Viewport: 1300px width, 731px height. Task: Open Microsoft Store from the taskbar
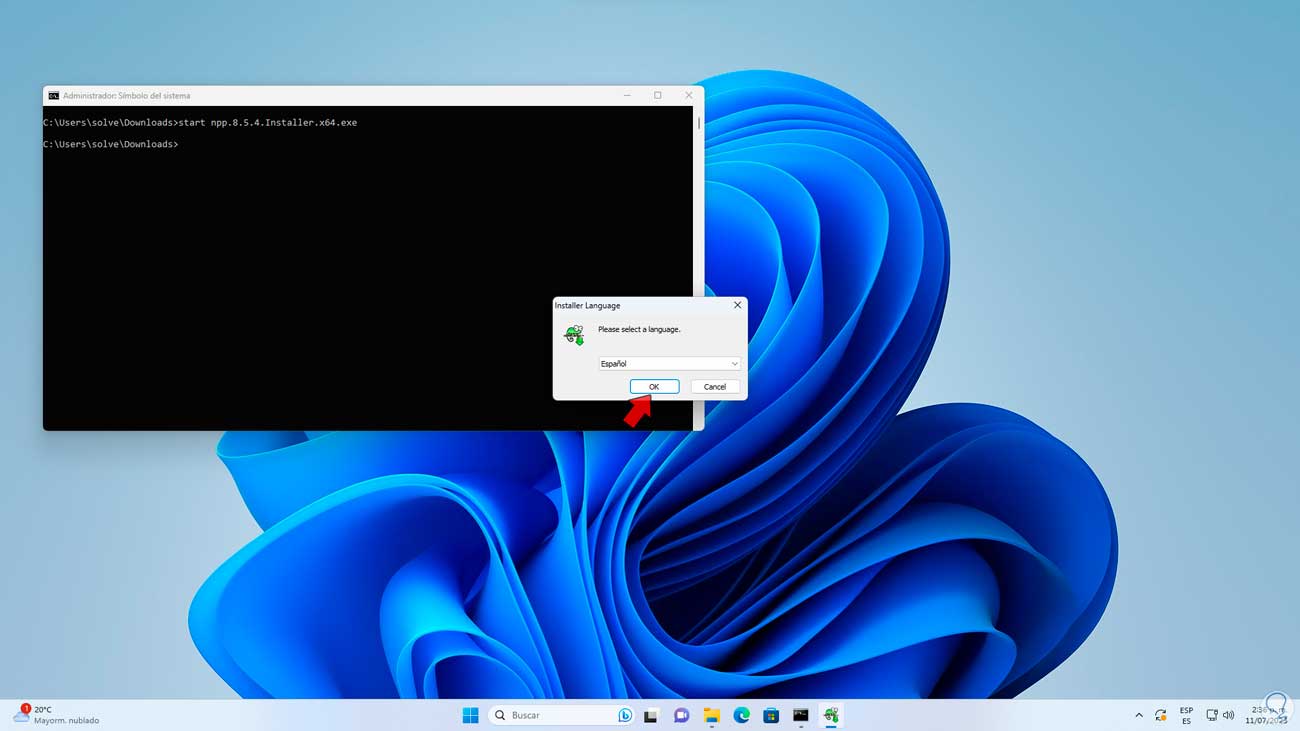[x=771, y=715]
